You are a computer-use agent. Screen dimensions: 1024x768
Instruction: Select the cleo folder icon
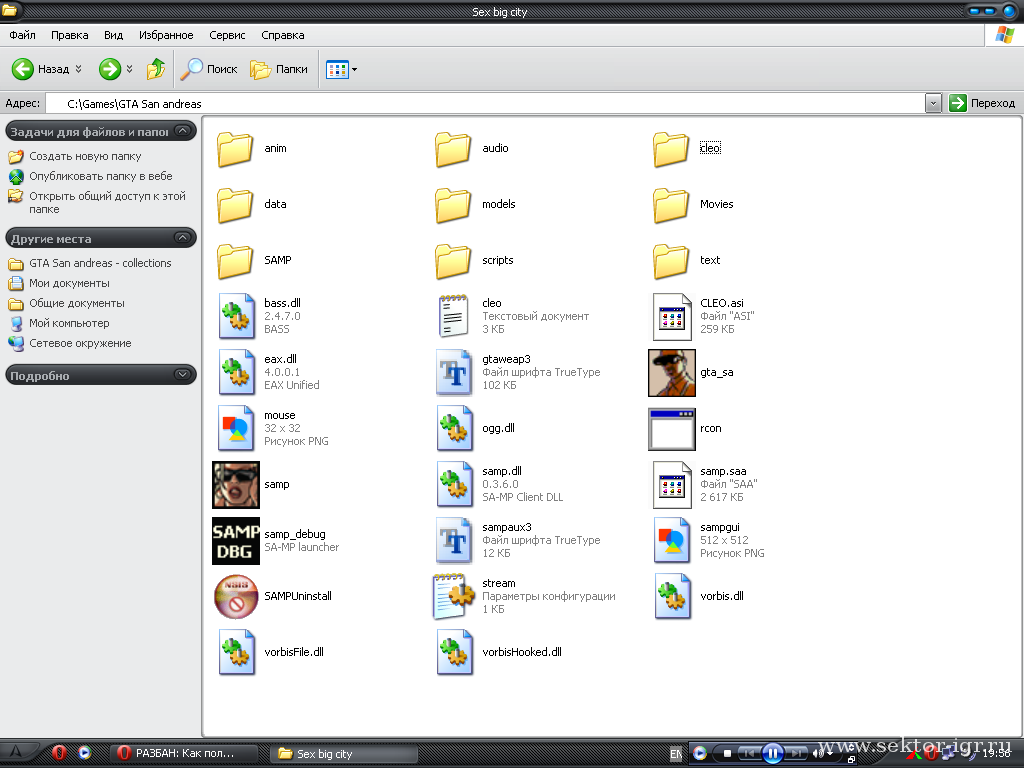tap(671, 149)
